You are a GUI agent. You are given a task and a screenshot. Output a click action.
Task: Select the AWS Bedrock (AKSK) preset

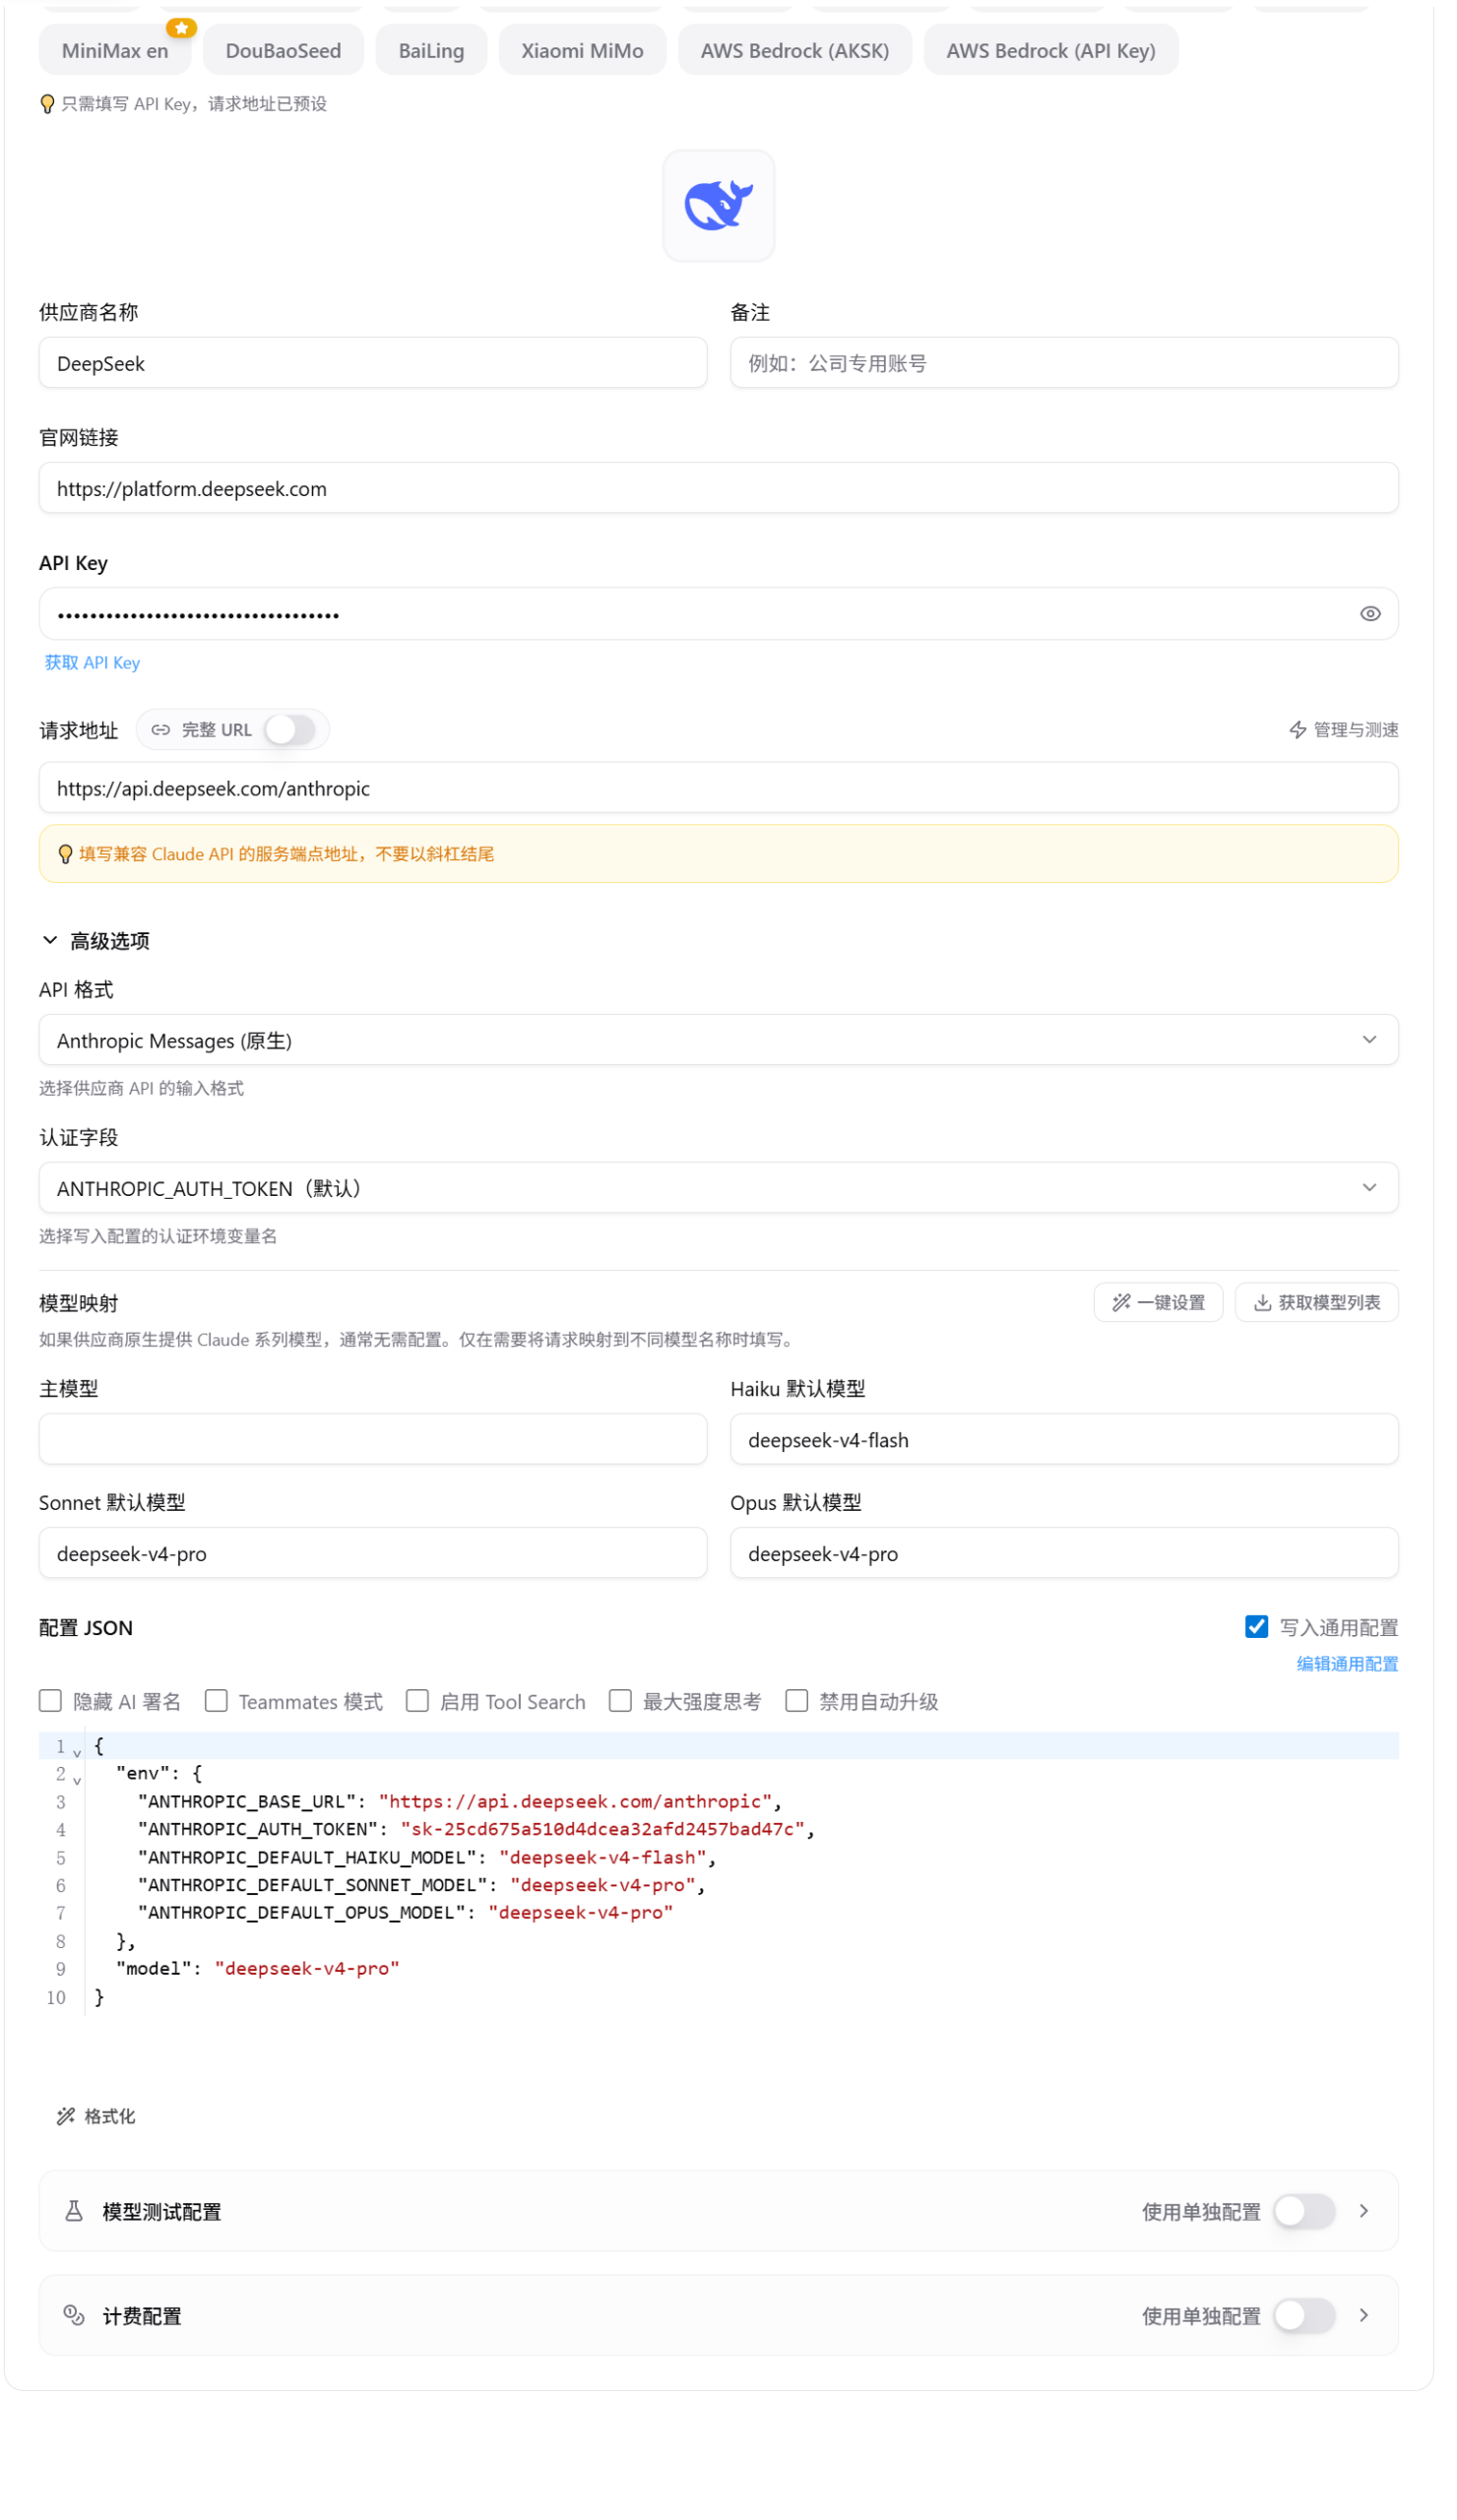pos(795,50)
